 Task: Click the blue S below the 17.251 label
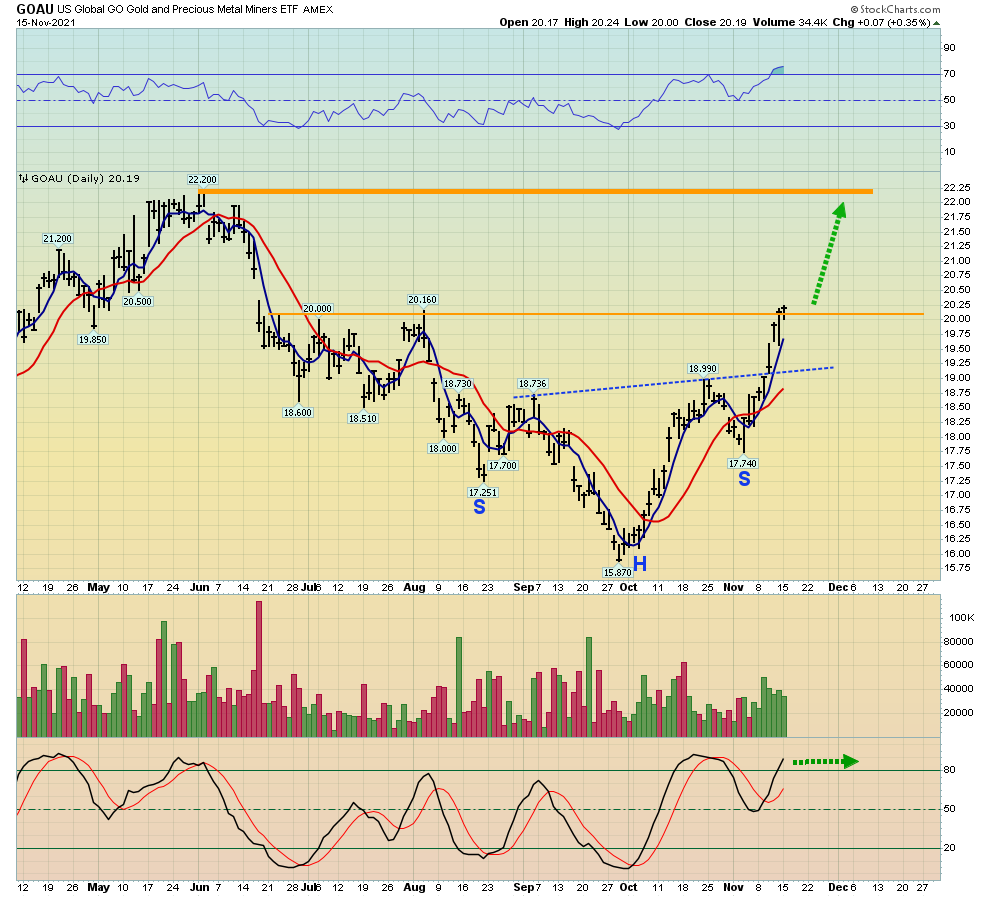click(x=479, y=507)
